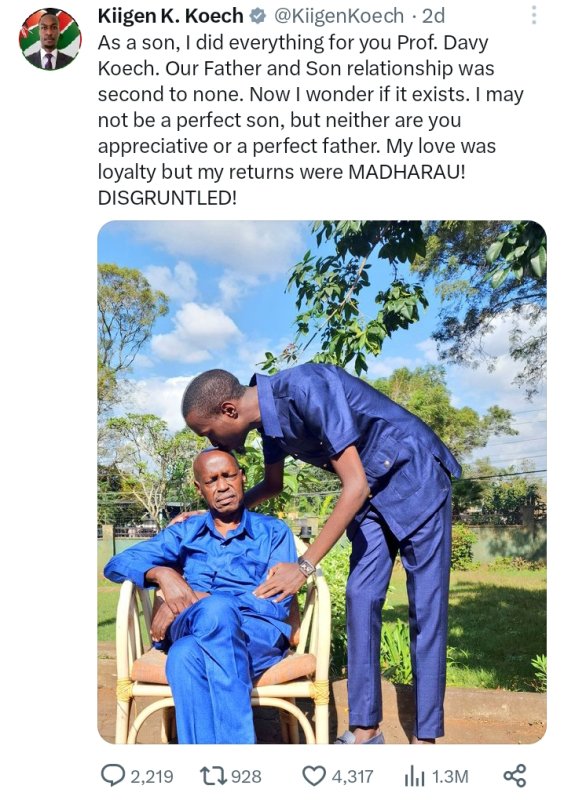Click the 1.3M views count
This screenshot has width=564, height=800.
450,777
